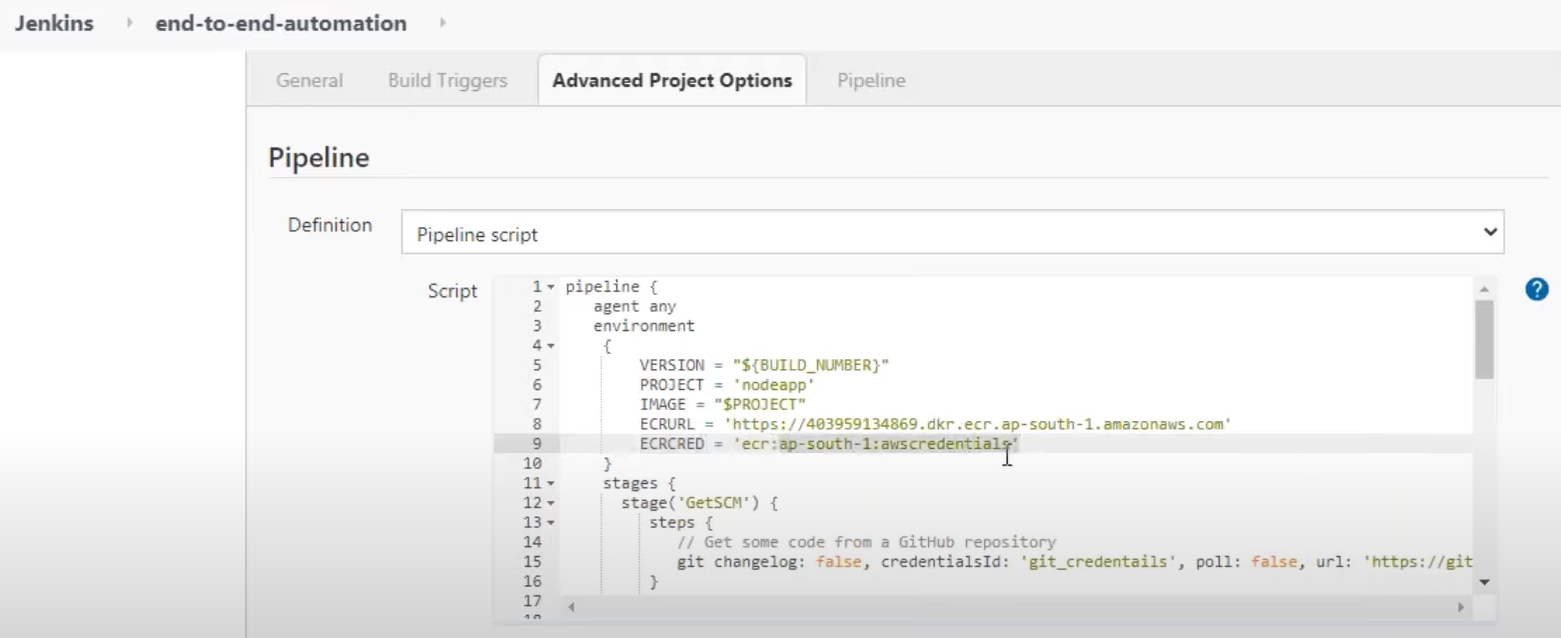The width and height of the screenshot is (1561, 638).
Task: Click the IMAGE = "$PROJECT" line
Action: (723, 405)
